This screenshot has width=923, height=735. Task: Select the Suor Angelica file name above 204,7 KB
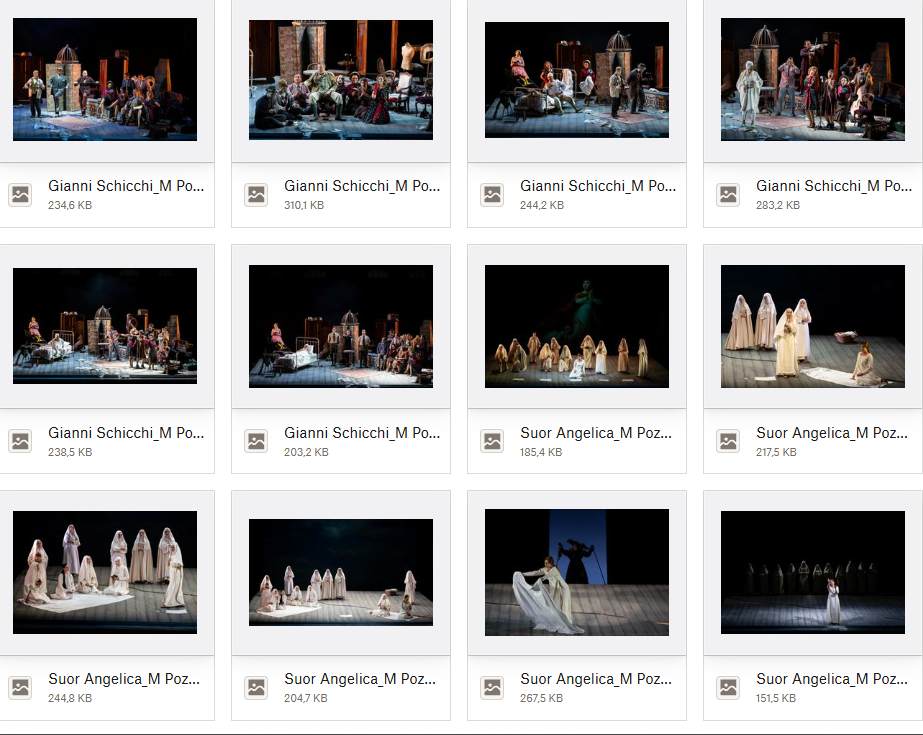tap(360, 679)
